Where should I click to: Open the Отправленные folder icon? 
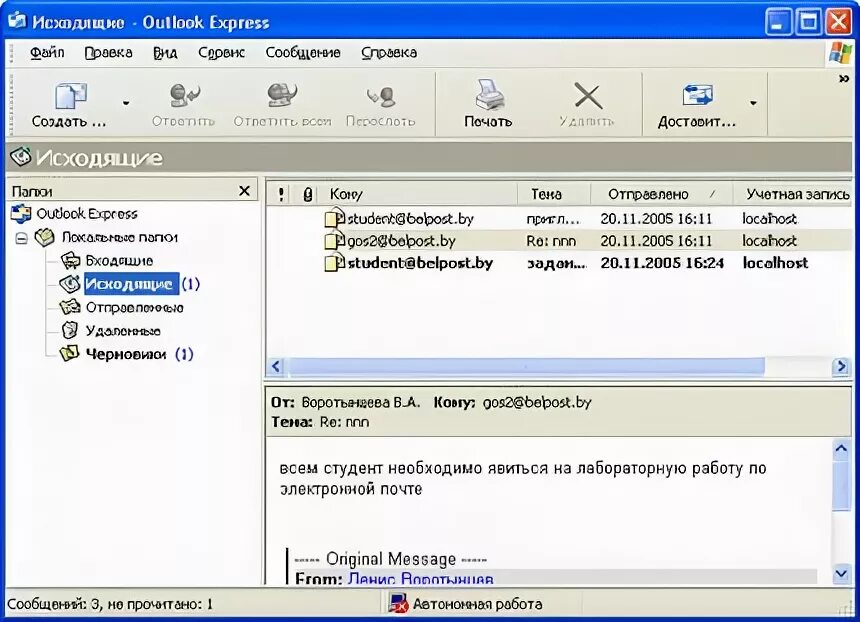71,307
